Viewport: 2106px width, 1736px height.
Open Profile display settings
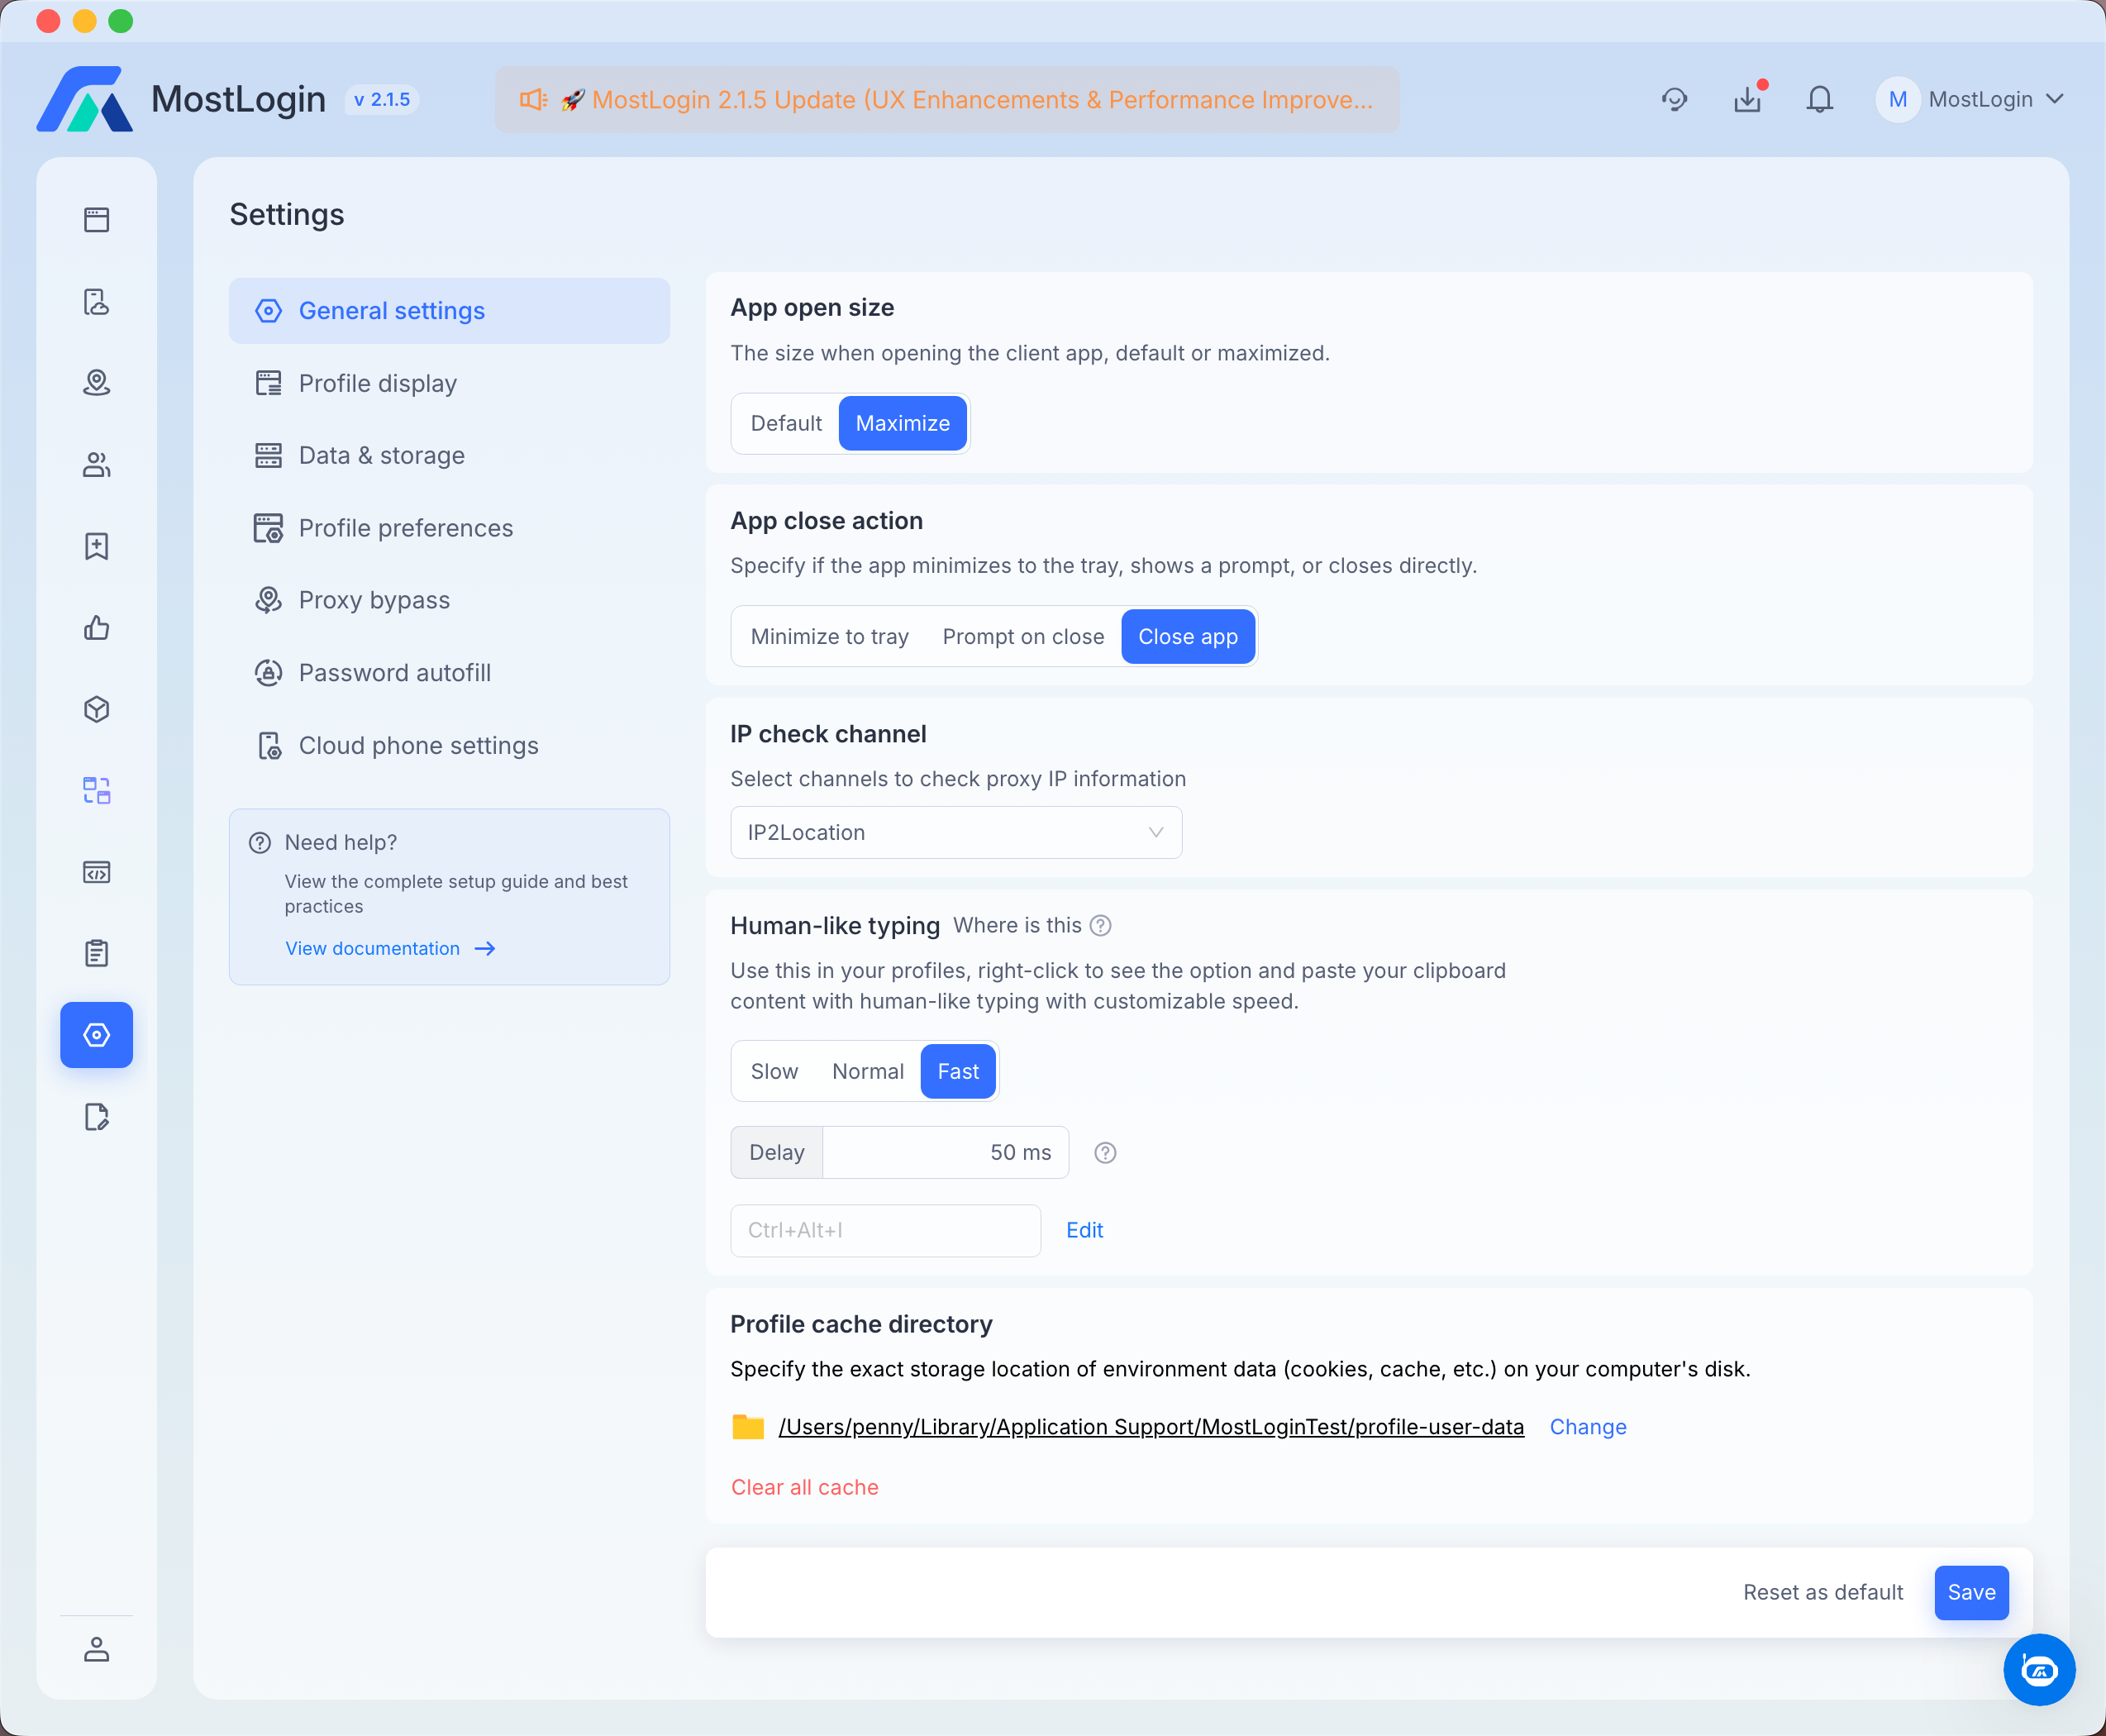[x=449, y=383]
